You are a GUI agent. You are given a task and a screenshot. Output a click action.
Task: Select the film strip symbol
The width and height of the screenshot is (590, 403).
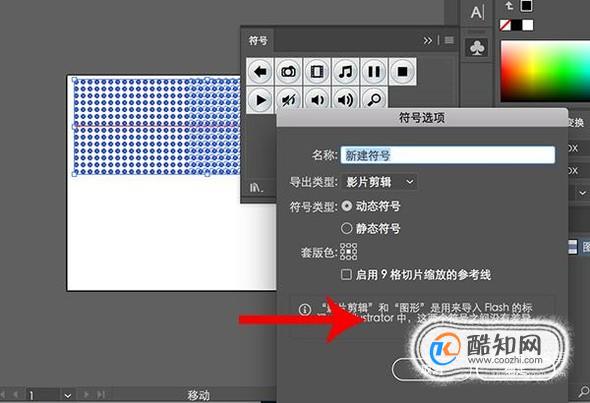(x=317, y=71)
